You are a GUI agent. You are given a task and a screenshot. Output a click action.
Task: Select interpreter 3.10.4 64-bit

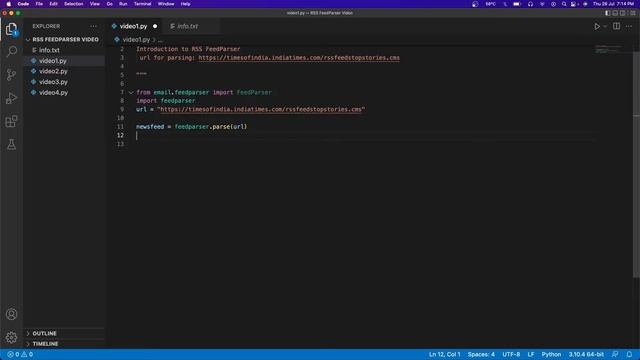(x=586, y=354)
